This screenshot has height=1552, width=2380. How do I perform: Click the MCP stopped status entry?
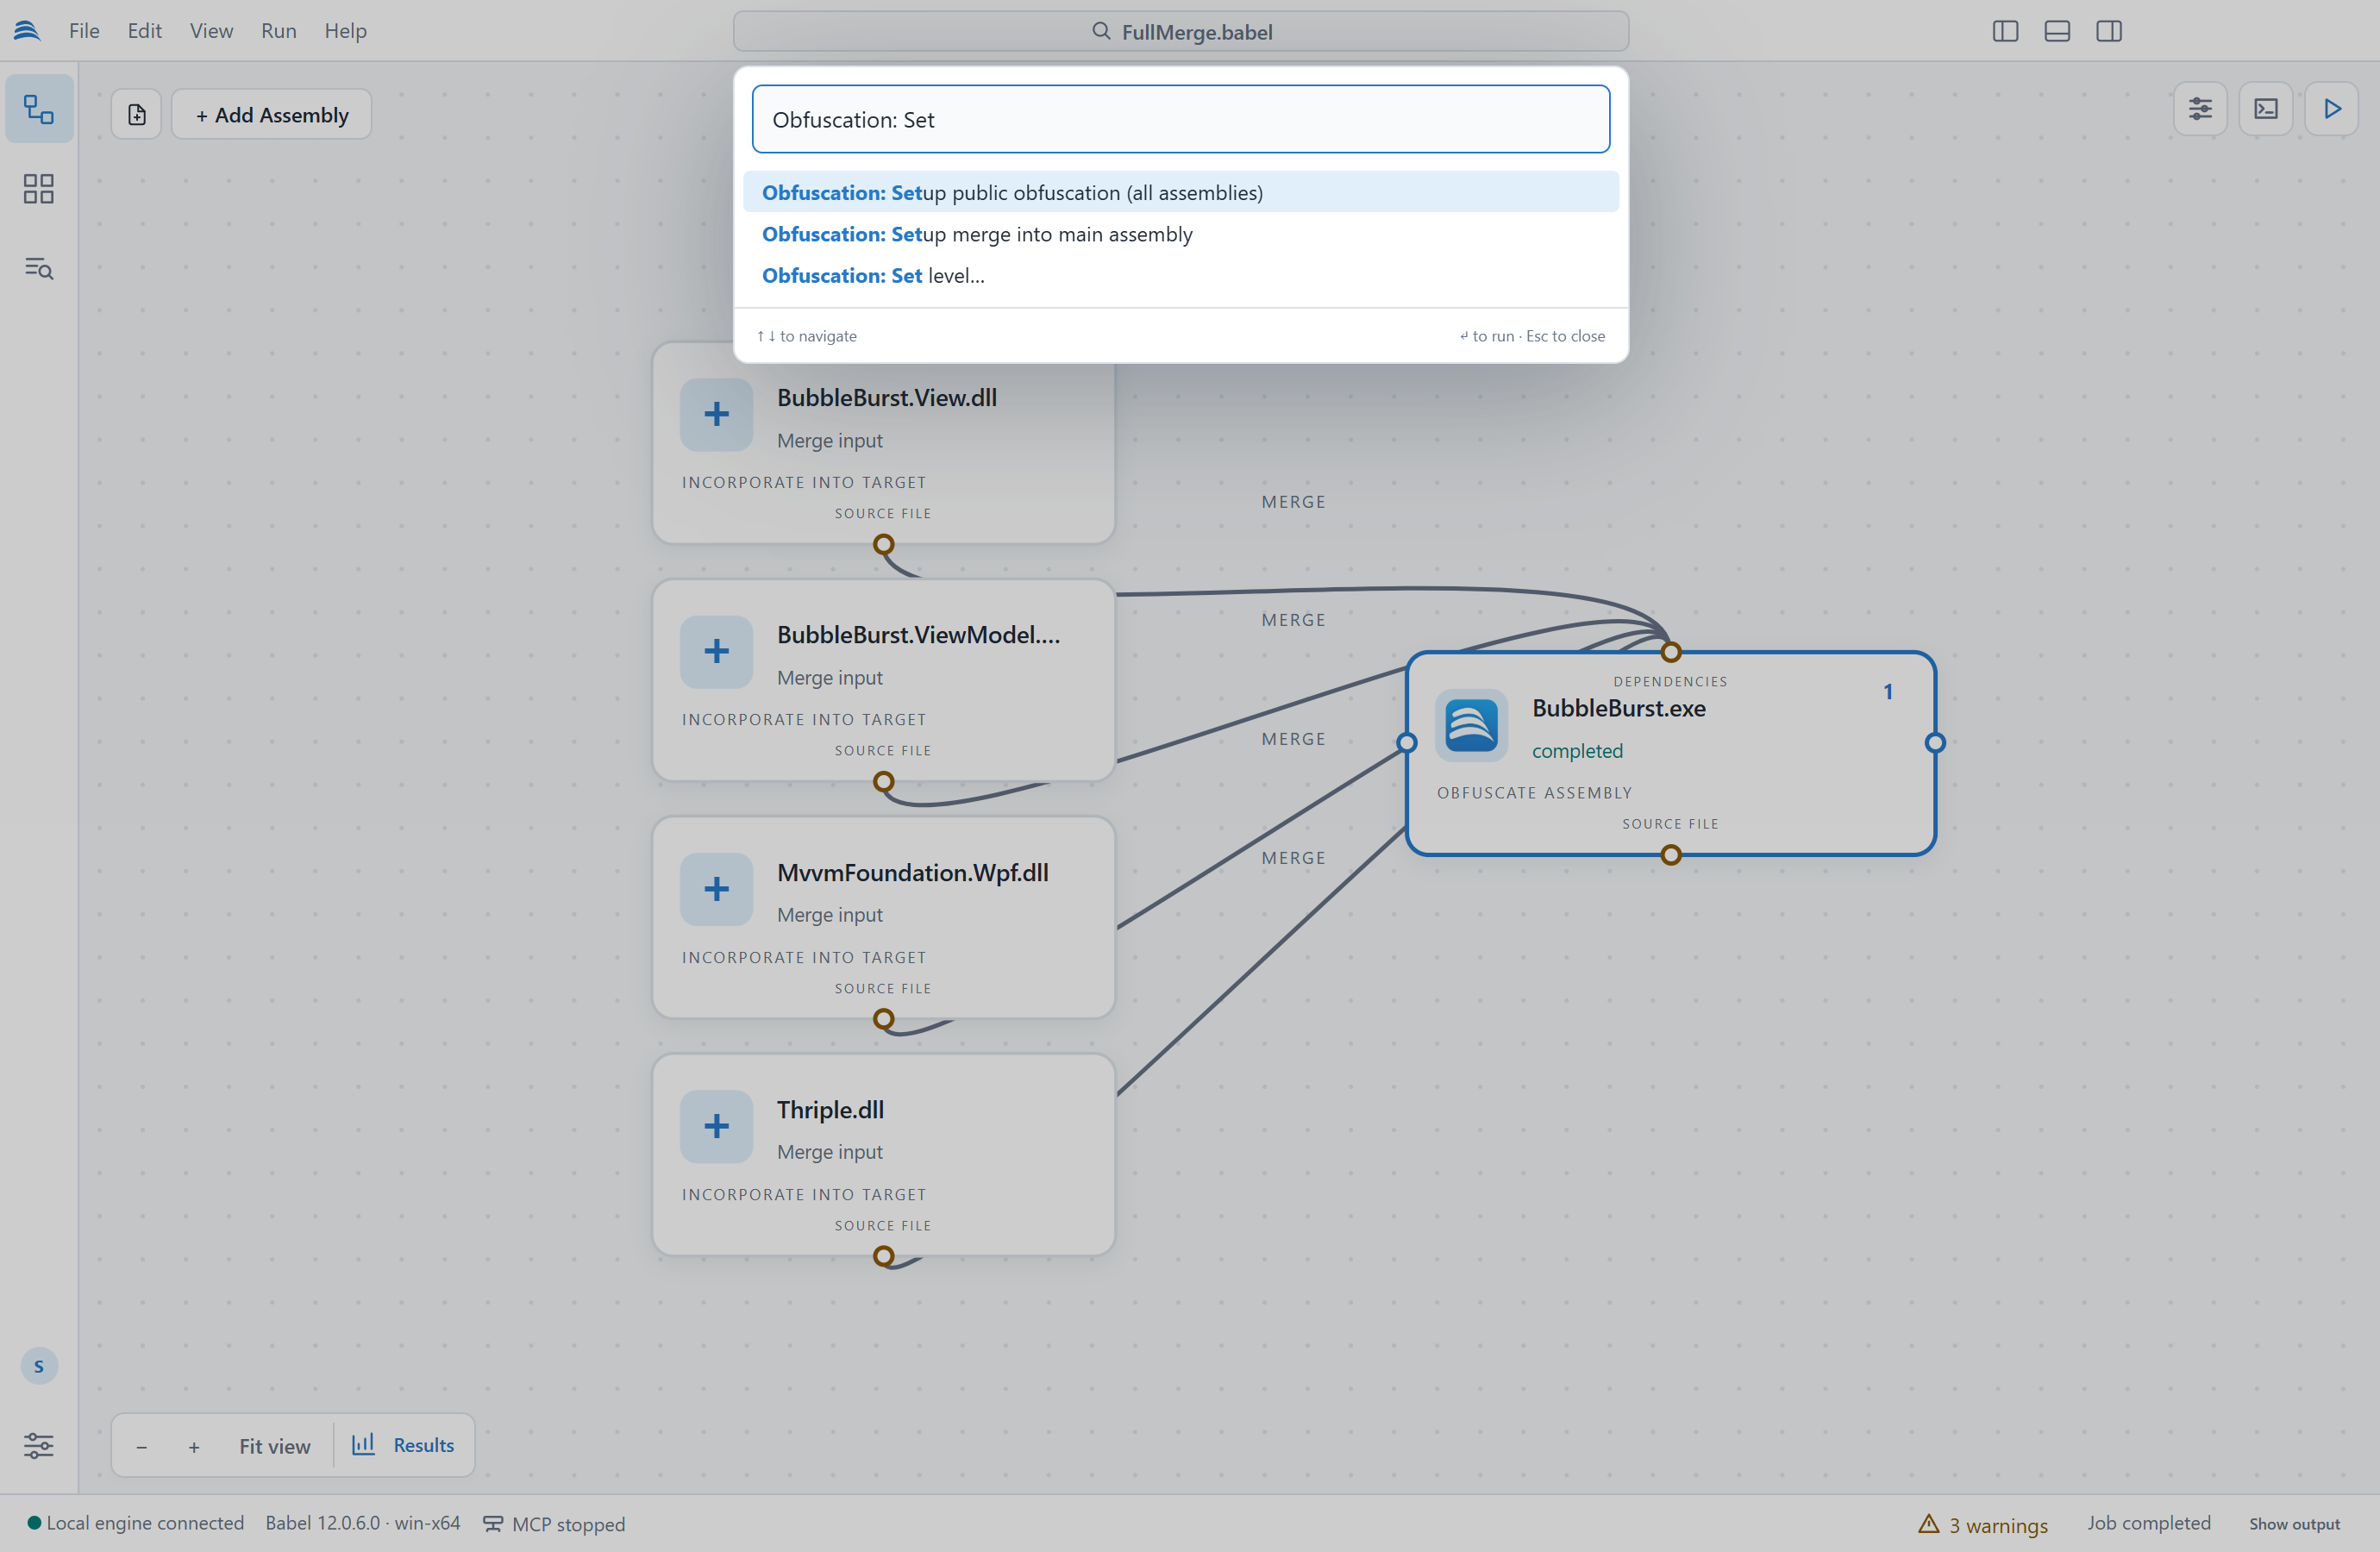pyautogui.click(x=554, y=1524)
